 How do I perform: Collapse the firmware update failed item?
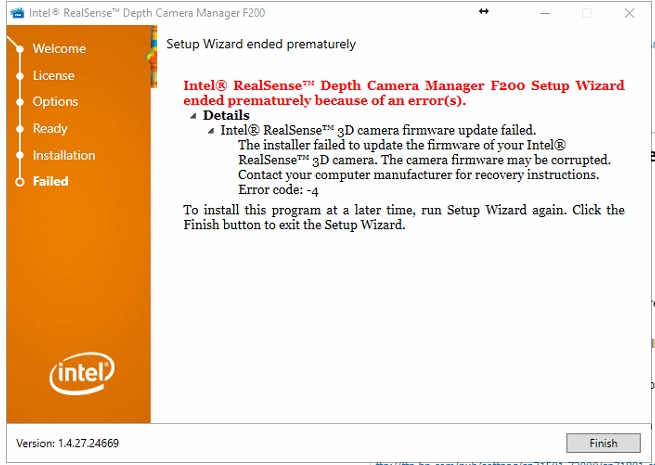pyautogui.click(x=211, y=131)
